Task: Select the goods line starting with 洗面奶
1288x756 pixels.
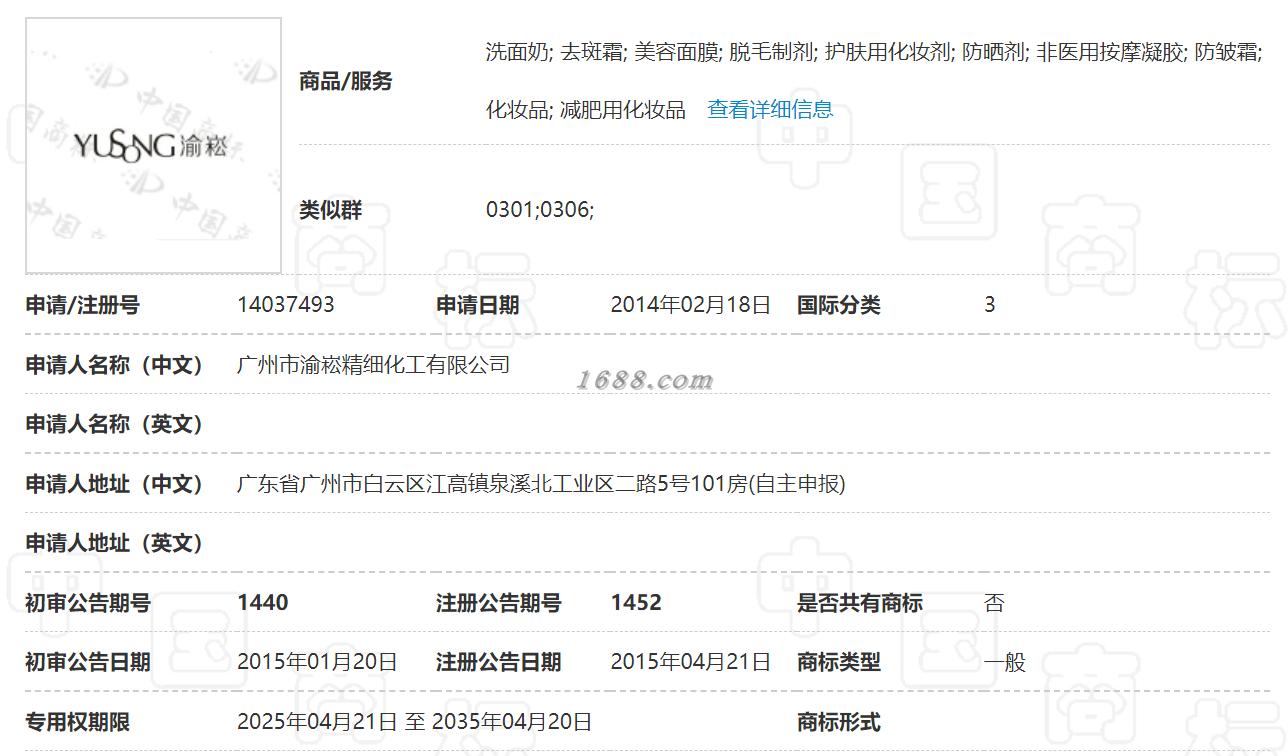Action: [874, 53]
